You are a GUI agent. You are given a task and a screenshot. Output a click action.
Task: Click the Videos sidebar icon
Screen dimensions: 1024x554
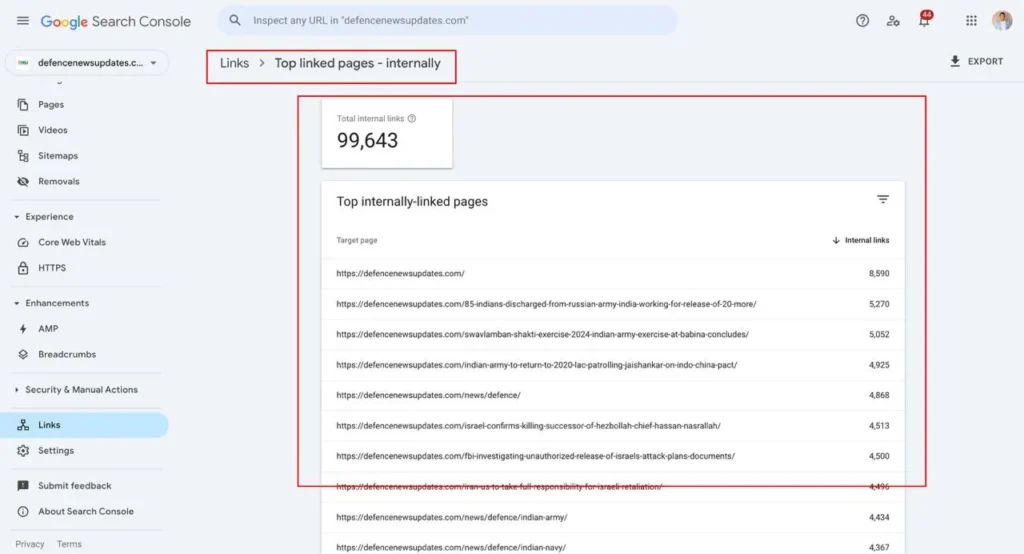[23, 130]
